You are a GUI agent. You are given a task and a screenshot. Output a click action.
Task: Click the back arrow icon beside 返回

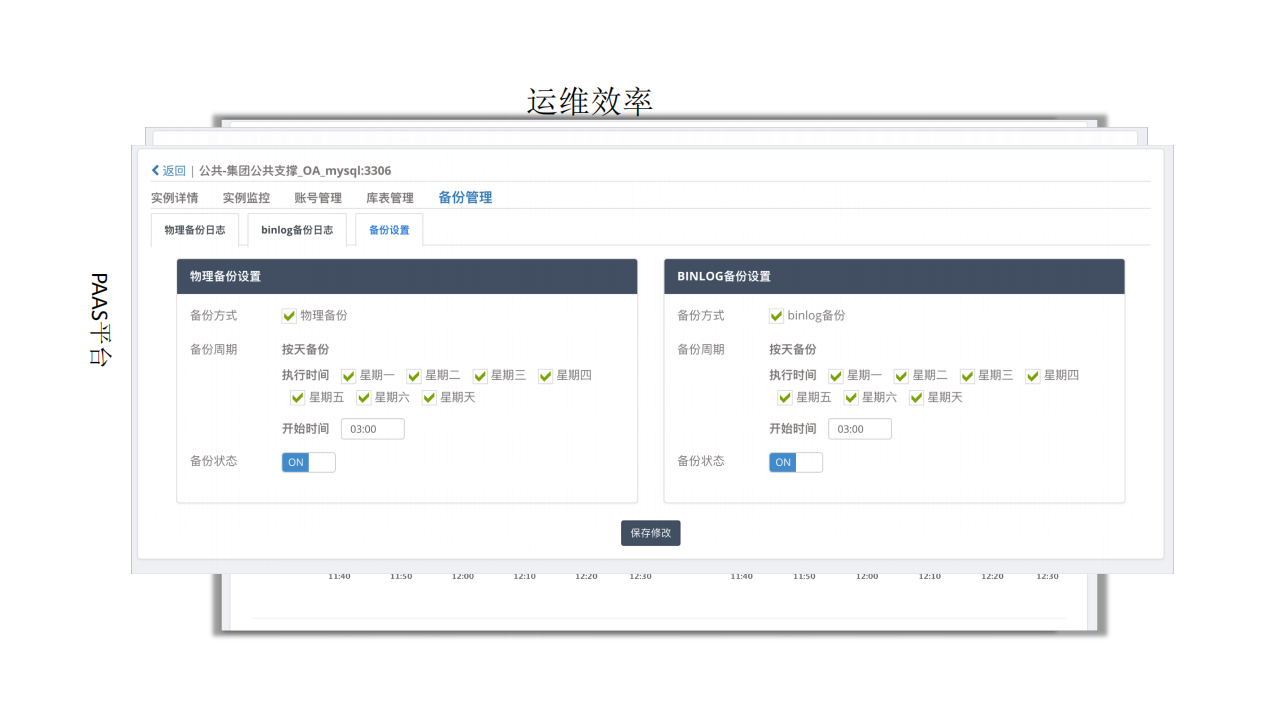tap(155, 170)
